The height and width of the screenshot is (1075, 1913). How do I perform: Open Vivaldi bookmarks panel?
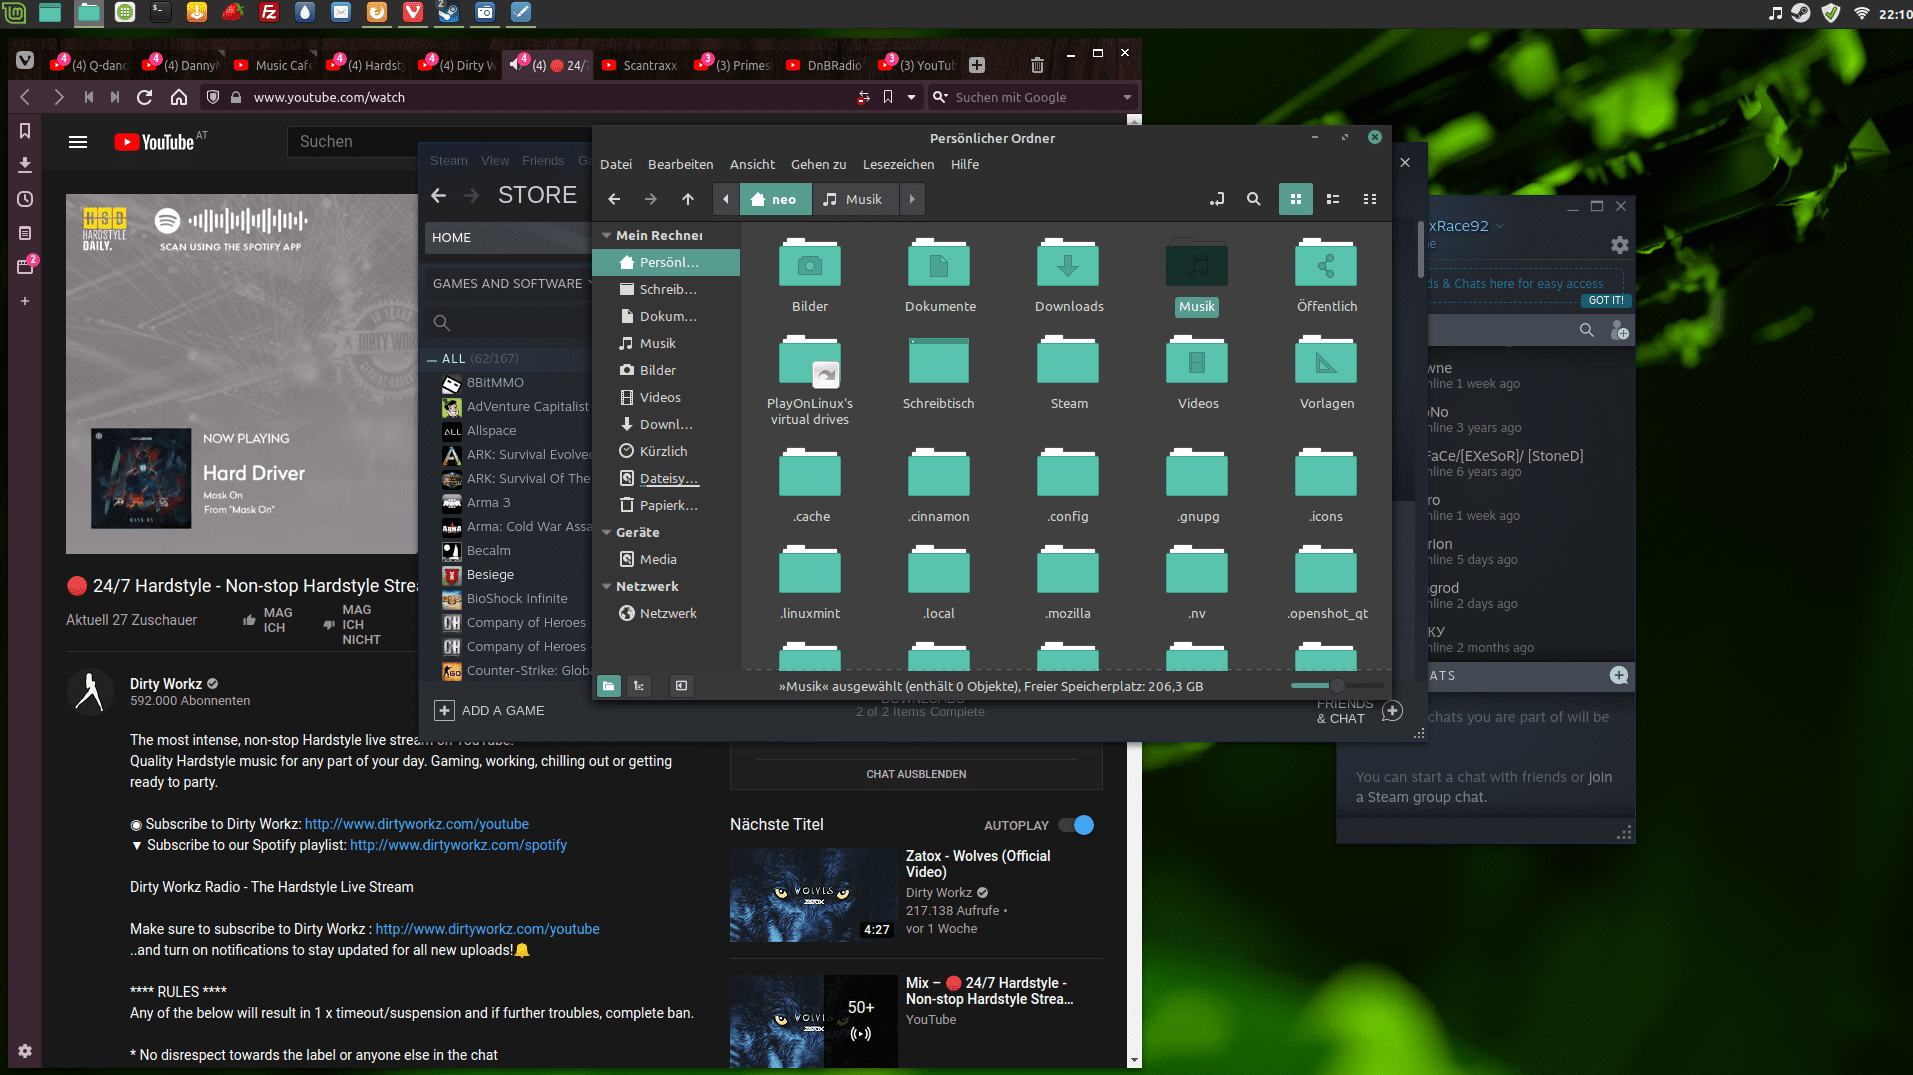click(x=25, y=131)
